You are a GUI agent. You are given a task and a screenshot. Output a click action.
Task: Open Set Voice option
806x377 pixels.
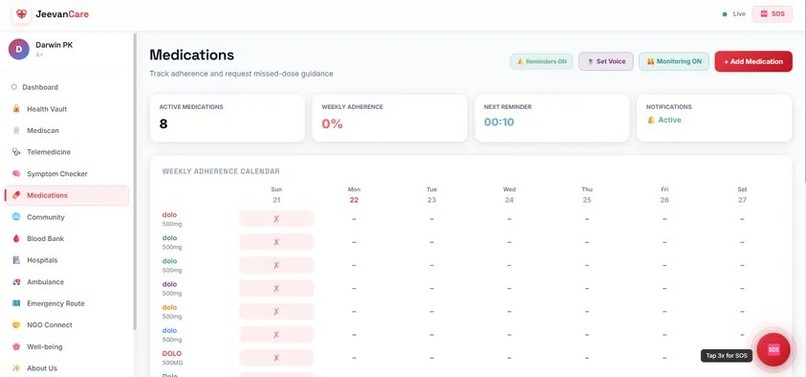point(606,62)
